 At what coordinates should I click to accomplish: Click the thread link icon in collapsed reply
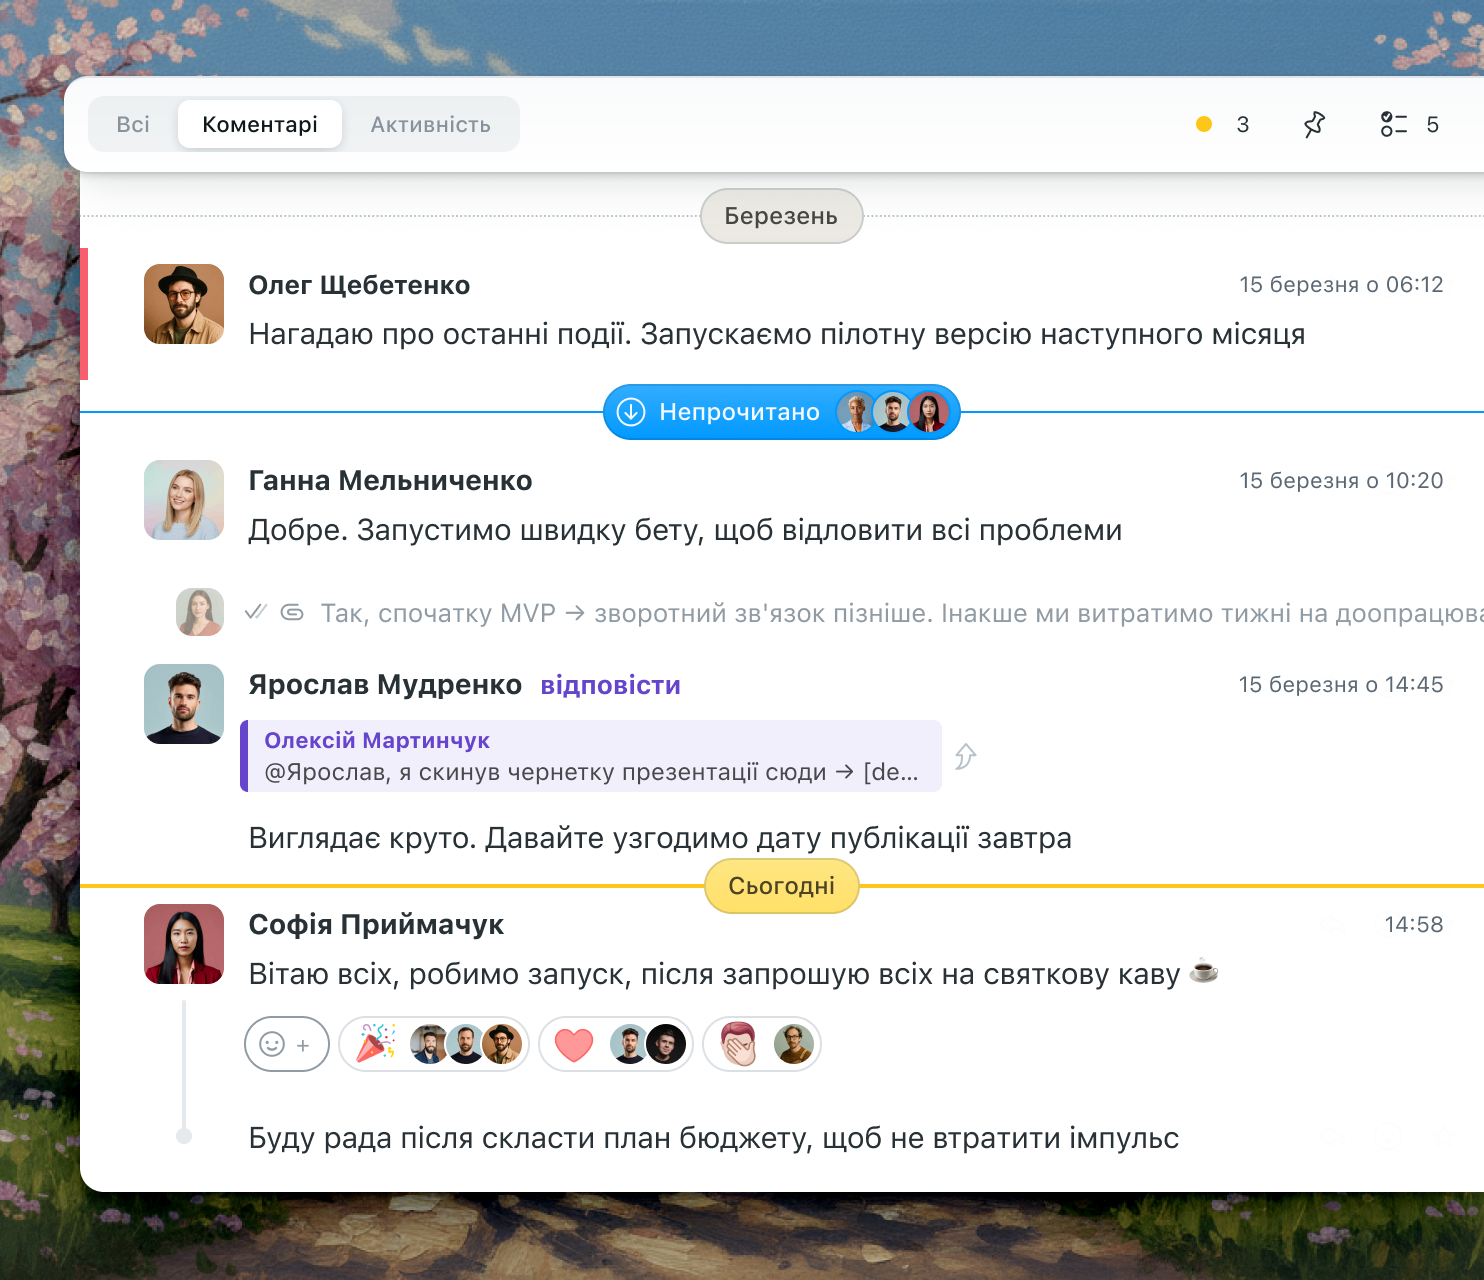pyautogui.click(x=292, y=612)
